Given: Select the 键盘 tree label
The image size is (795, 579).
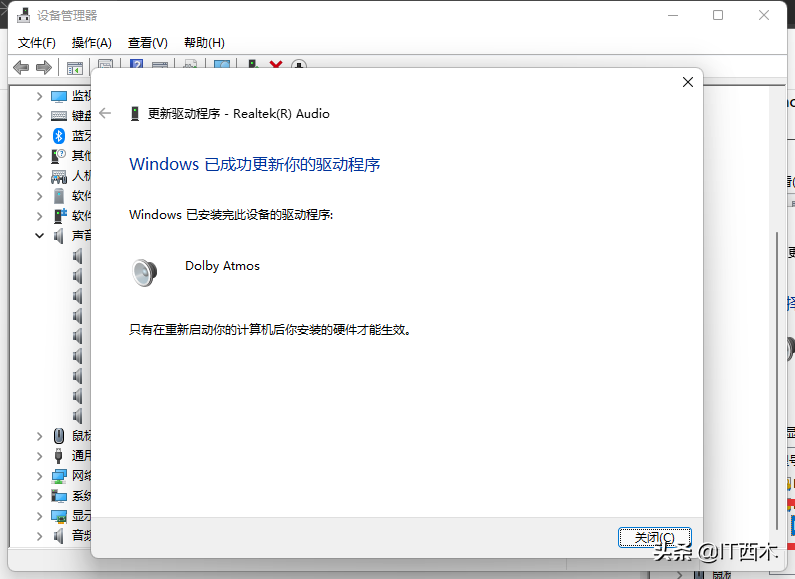Looking at the screenshot, I should point(81,116).
